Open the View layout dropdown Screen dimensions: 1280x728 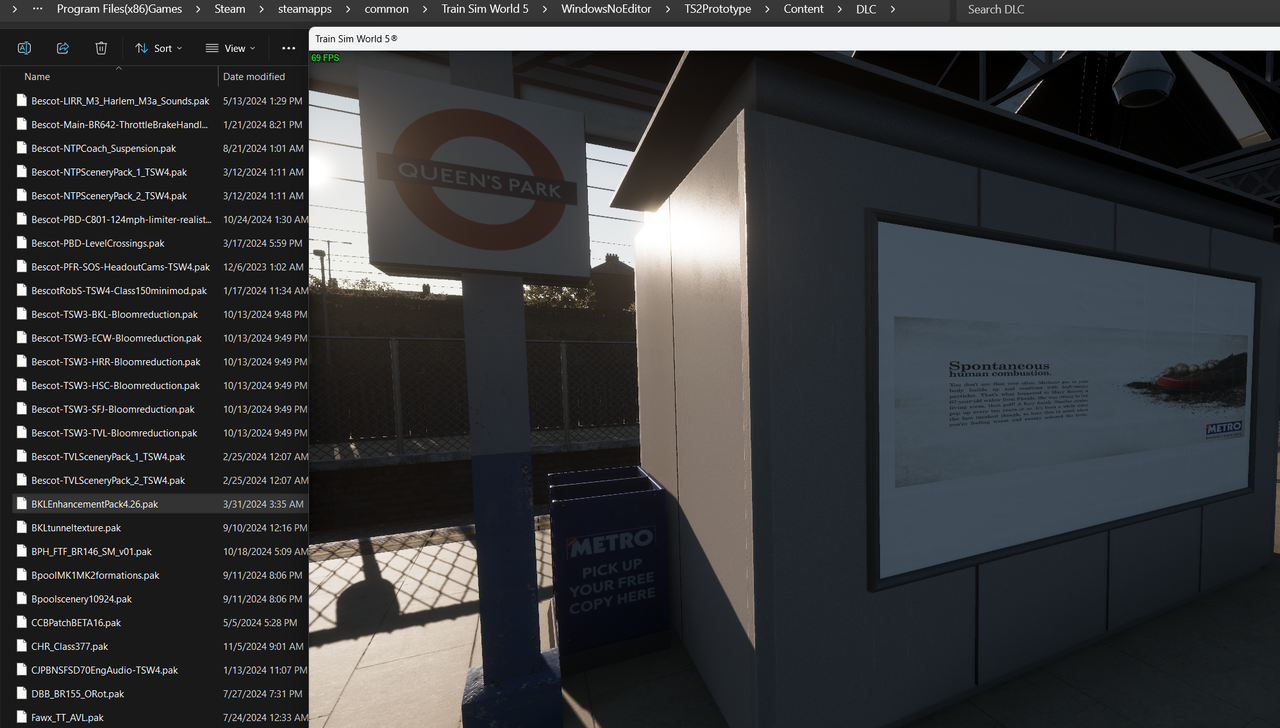tap(231, 48)
